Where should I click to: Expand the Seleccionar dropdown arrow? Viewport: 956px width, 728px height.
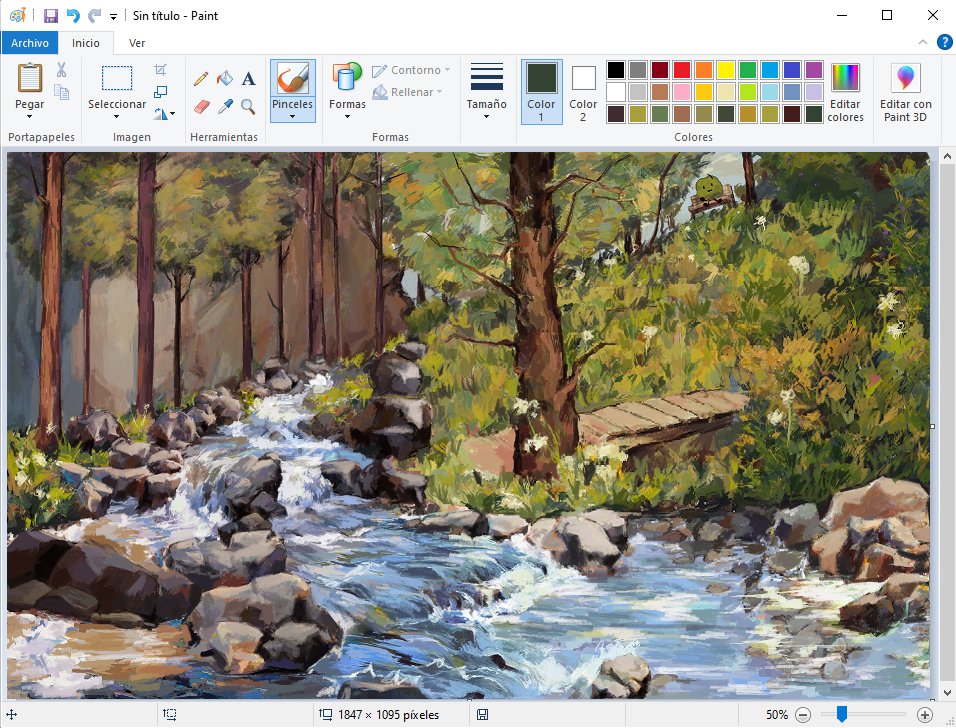coord(116,116)
